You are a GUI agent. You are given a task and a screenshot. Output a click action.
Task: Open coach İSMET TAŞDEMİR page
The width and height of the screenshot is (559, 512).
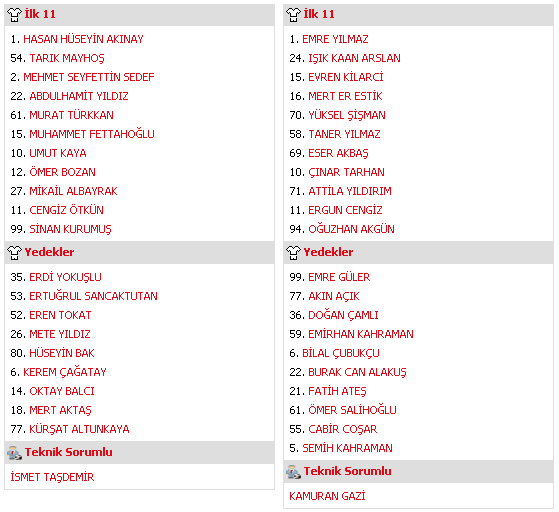pyautogui.click(x=52, y=477)
